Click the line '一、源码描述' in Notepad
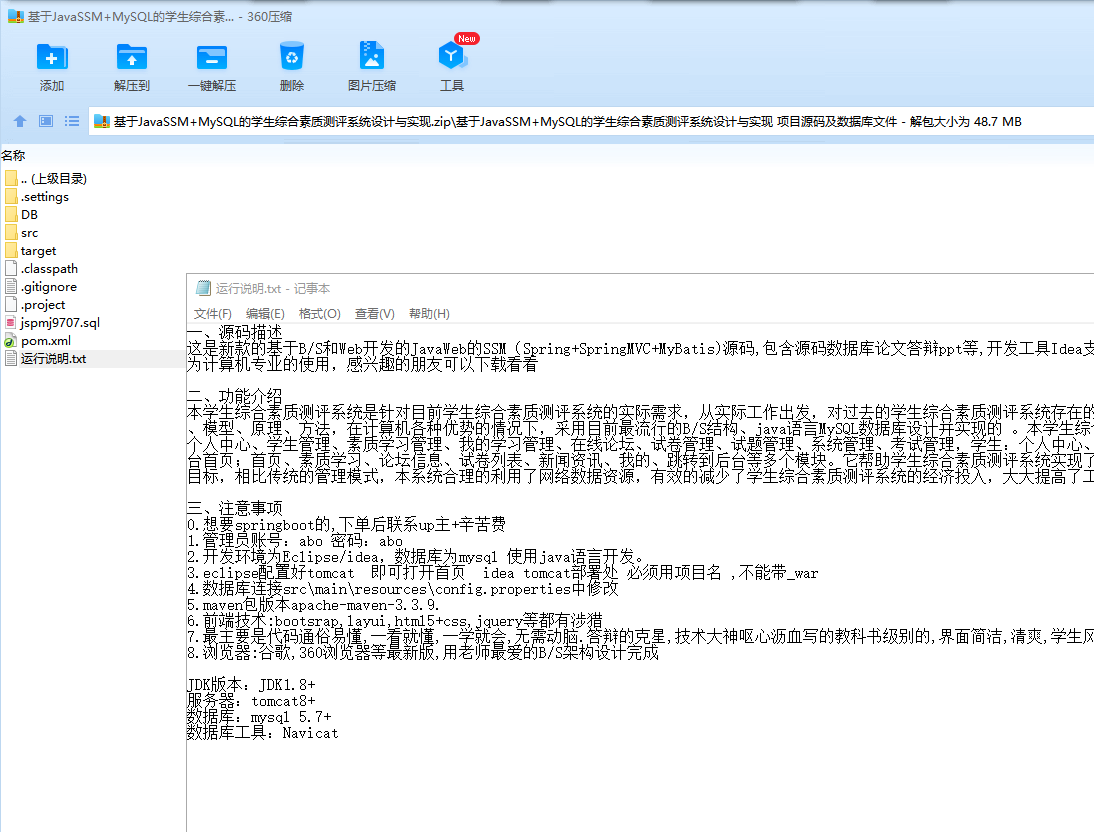1094x832 pixels. [234, 332]
